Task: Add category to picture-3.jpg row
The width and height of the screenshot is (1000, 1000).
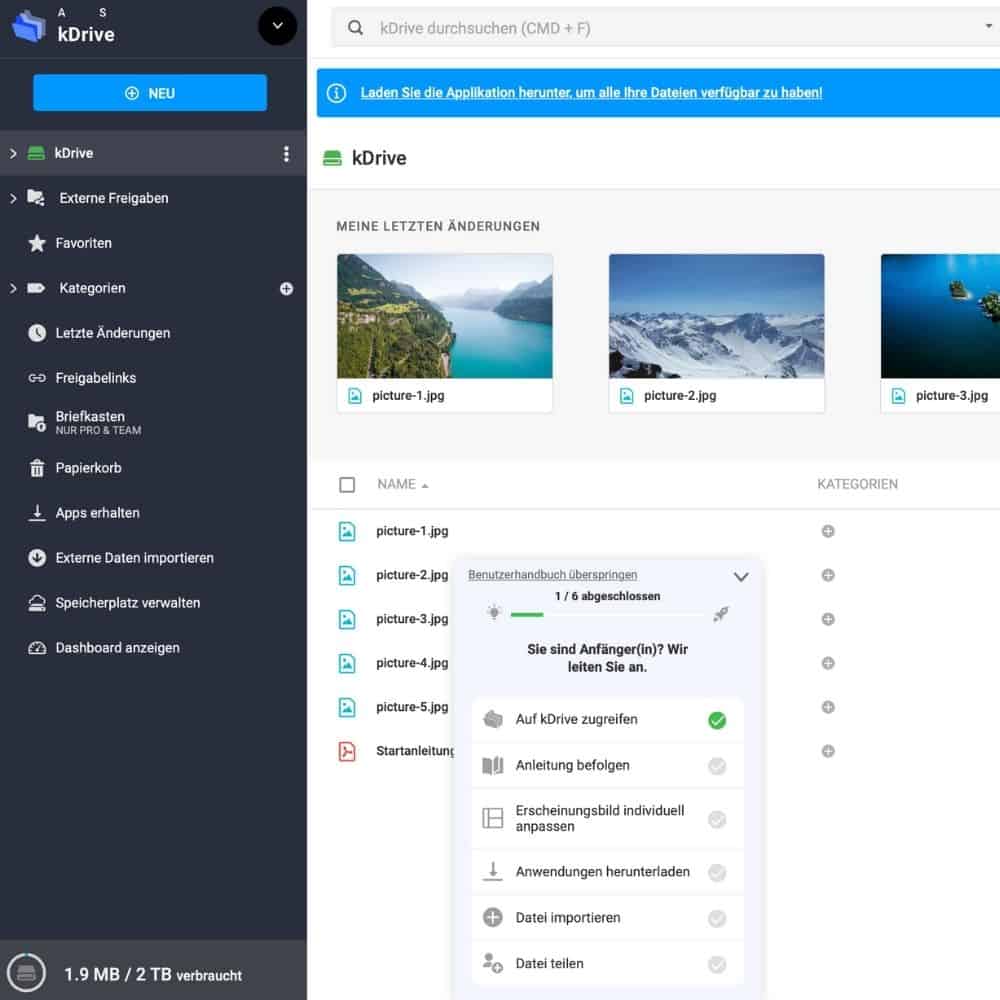Action: 828,619
